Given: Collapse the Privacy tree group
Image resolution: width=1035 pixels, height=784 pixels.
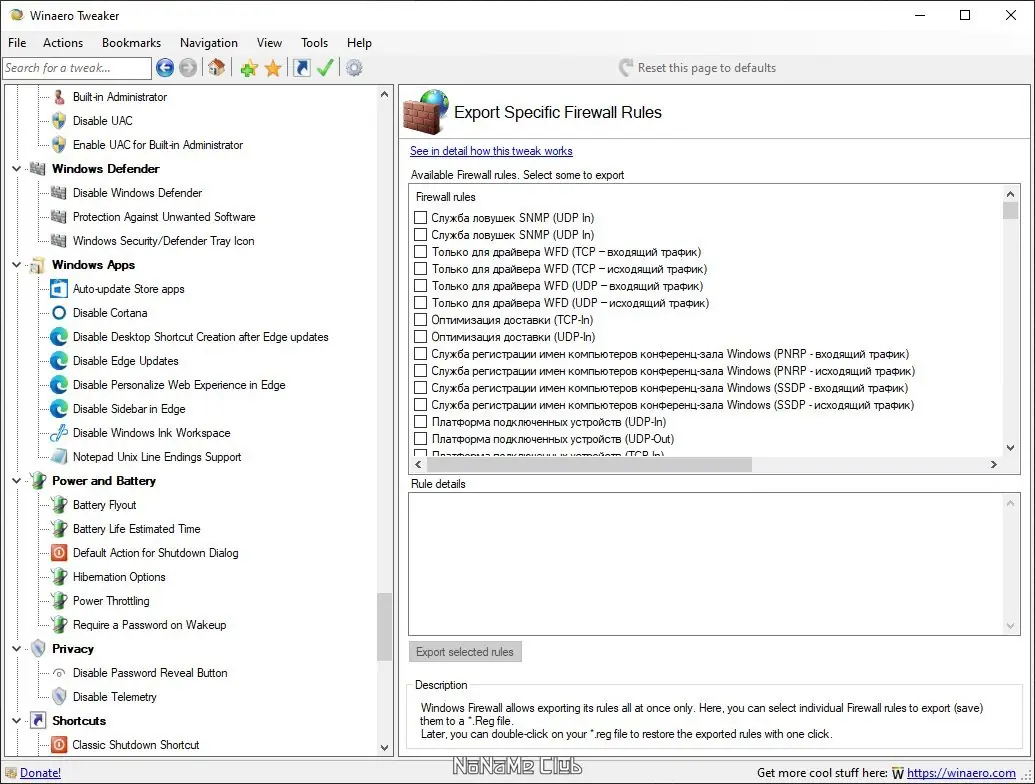Looking at the screenshot, I should (x=17, y=649).
